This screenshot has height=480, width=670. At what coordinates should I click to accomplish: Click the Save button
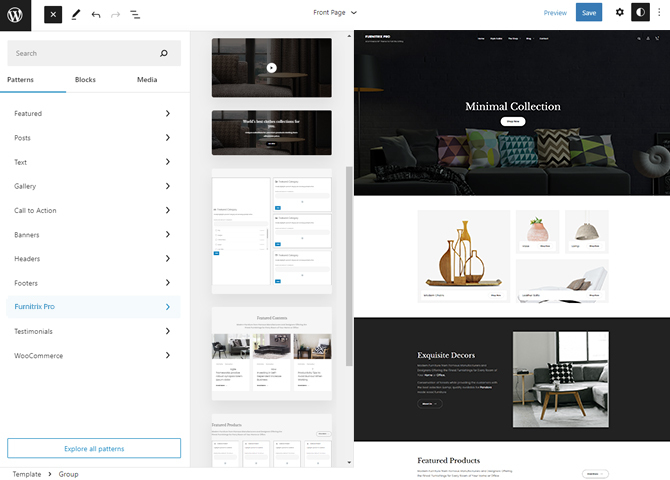pos(589,13)
